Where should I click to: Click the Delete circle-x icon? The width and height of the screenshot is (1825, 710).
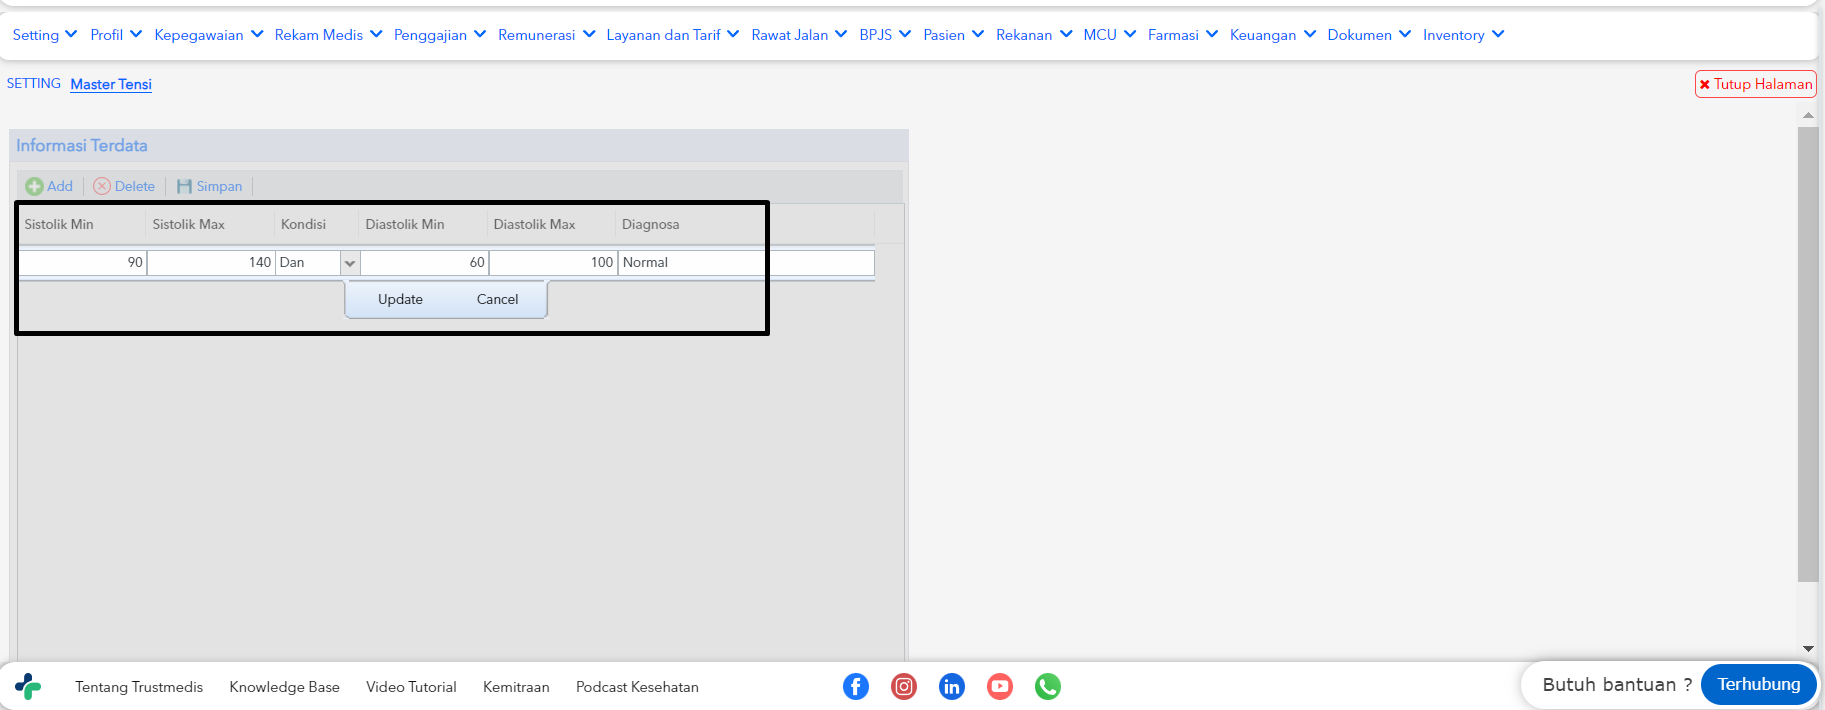[x=102, y=186]
